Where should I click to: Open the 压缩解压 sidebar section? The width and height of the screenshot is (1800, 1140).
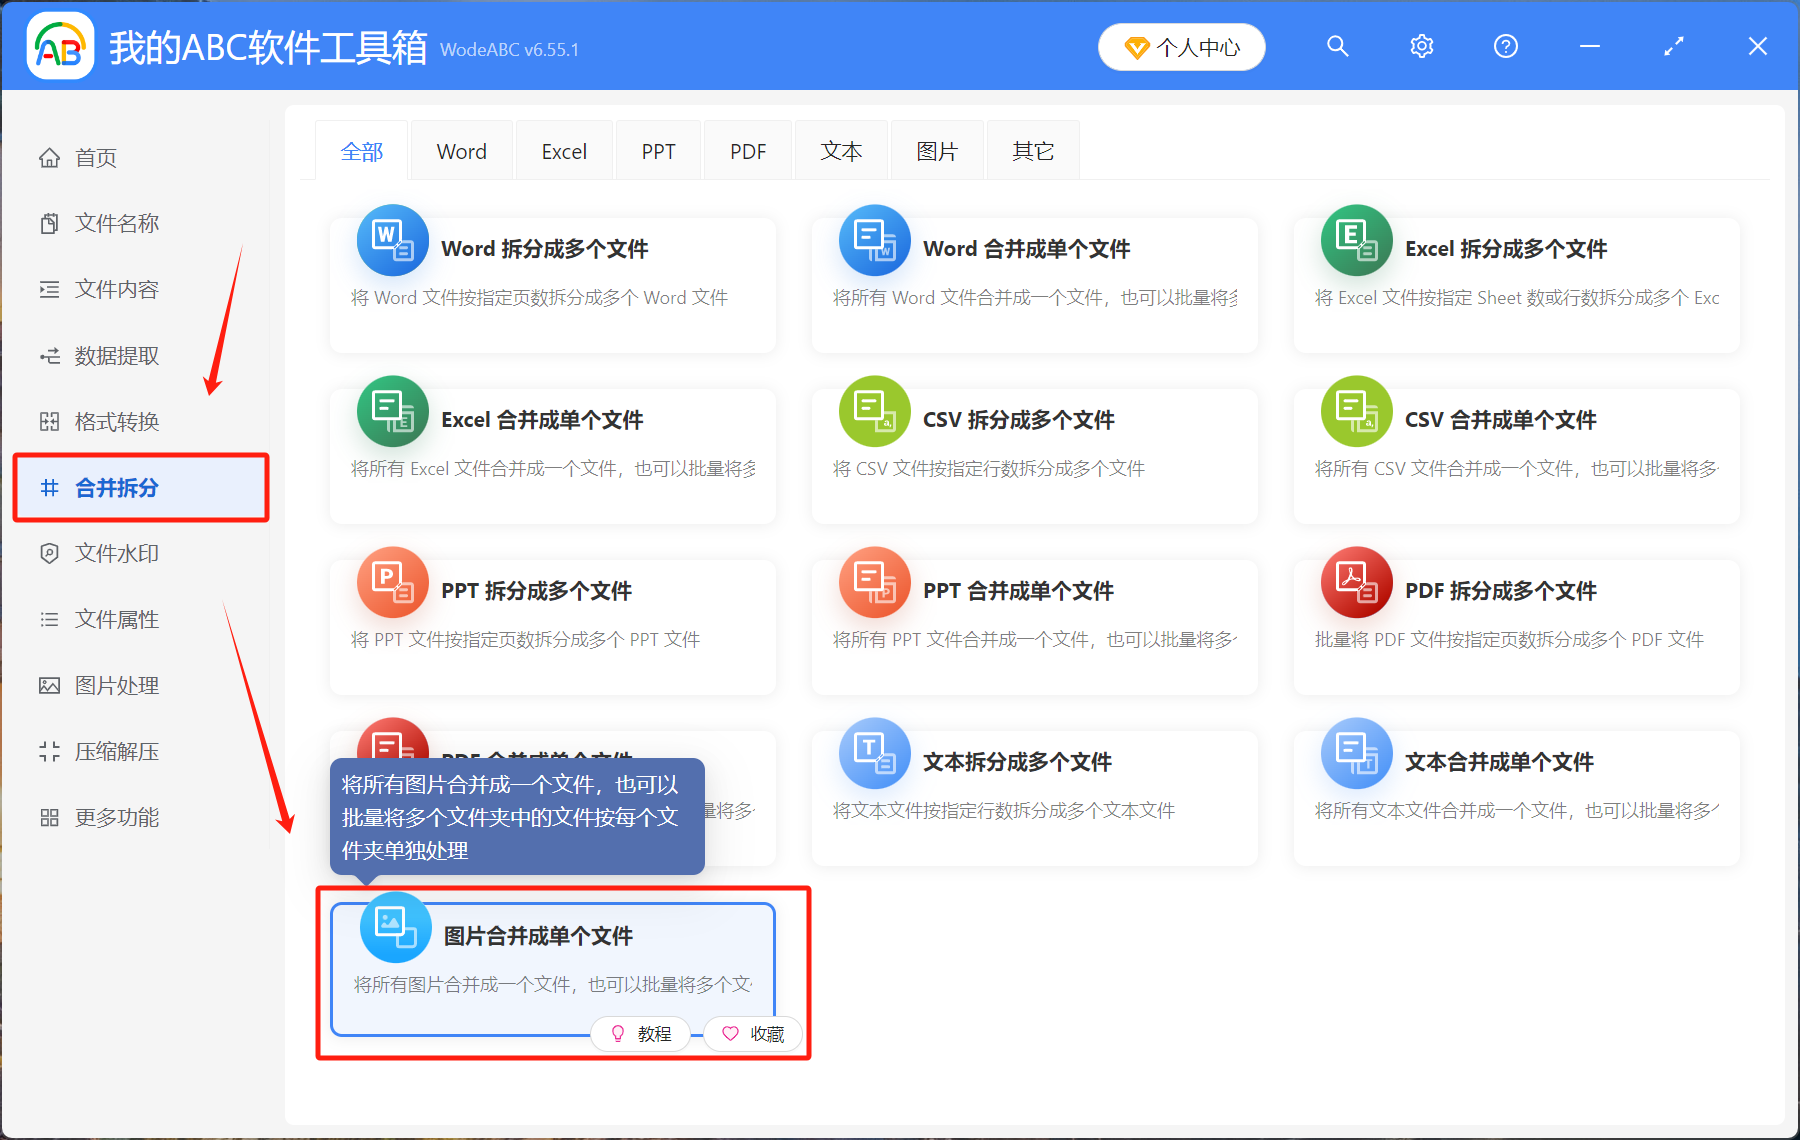115,751
